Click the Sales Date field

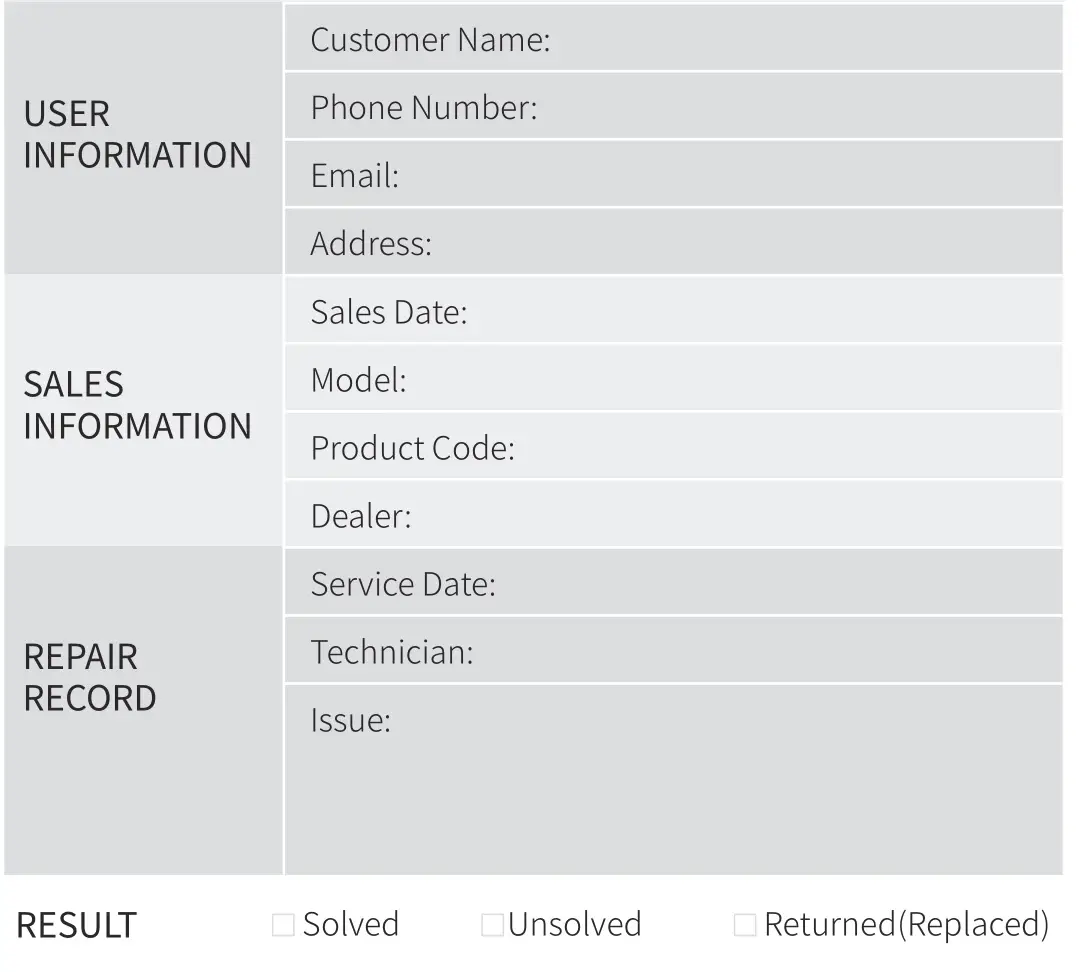tap(760, 312)
